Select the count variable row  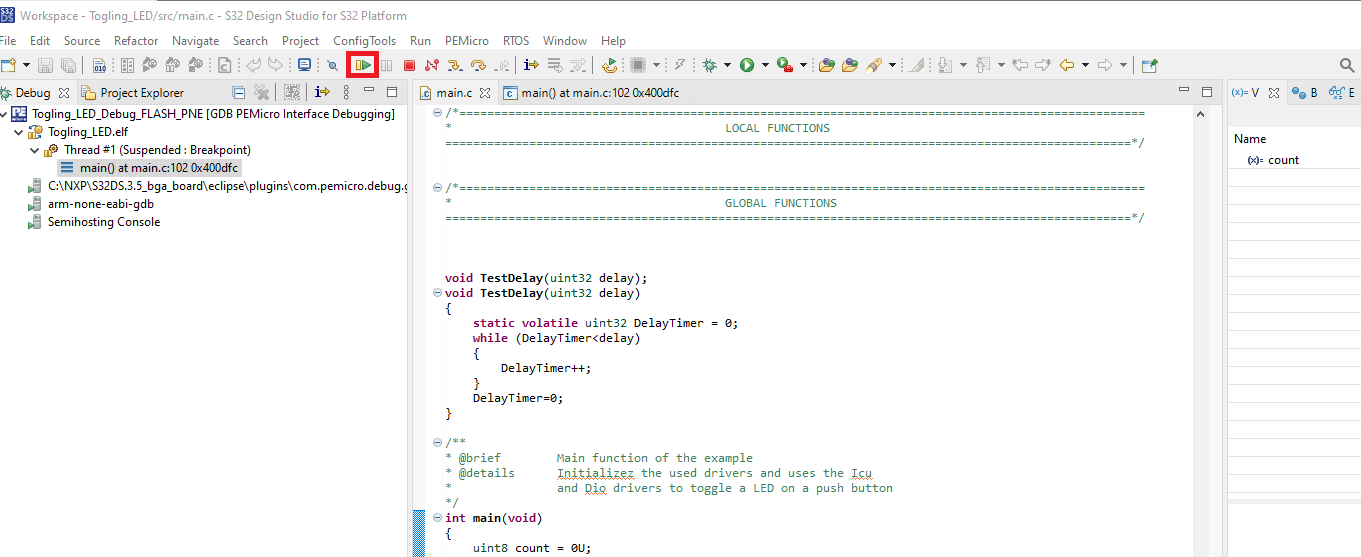point(1283,160)
